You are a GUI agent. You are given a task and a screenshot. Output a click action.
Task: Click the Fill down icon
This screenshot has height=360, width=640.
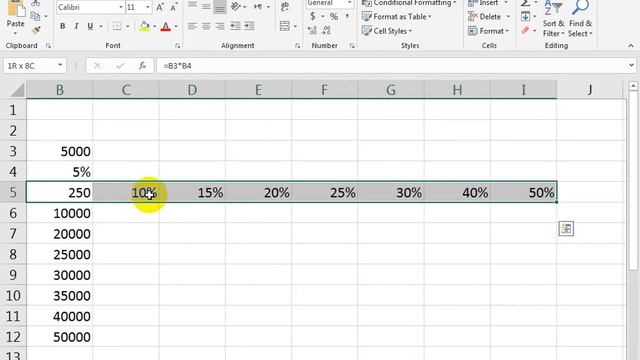pyautogui.click(x=525, y=17)
